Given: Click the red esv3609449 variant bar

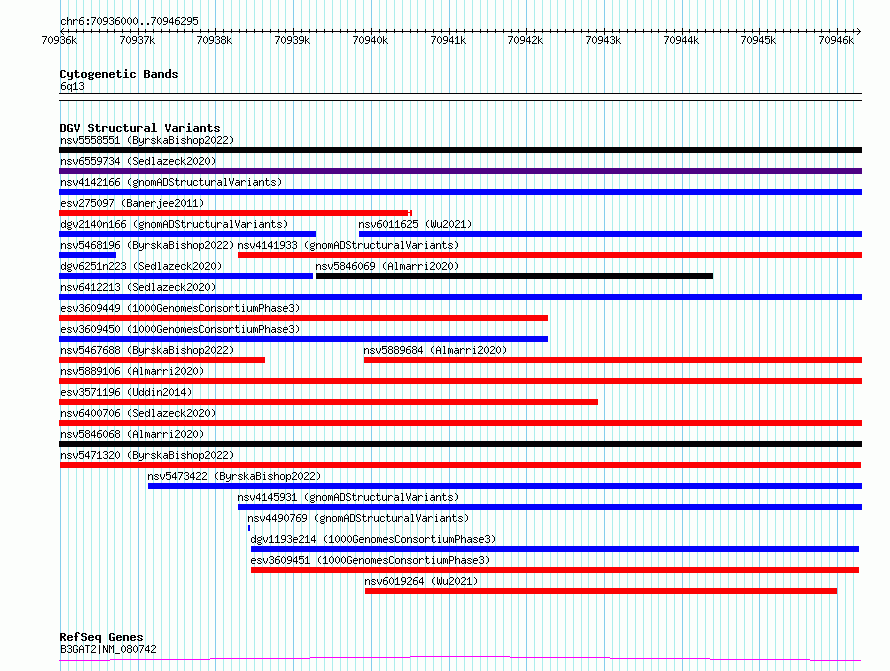Looking at the screenshot, I should [x=304, y=318].
